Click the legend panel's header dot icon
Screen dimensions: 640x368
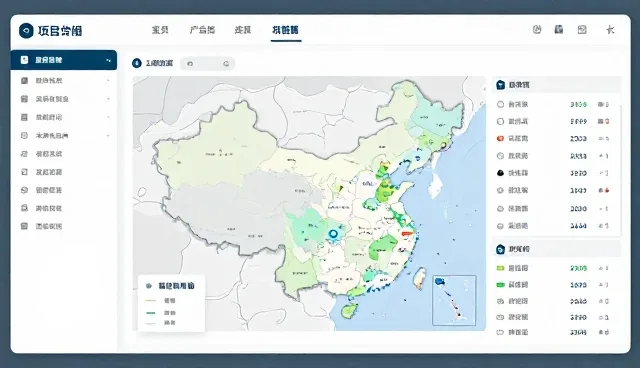click(x=149, y=286)
